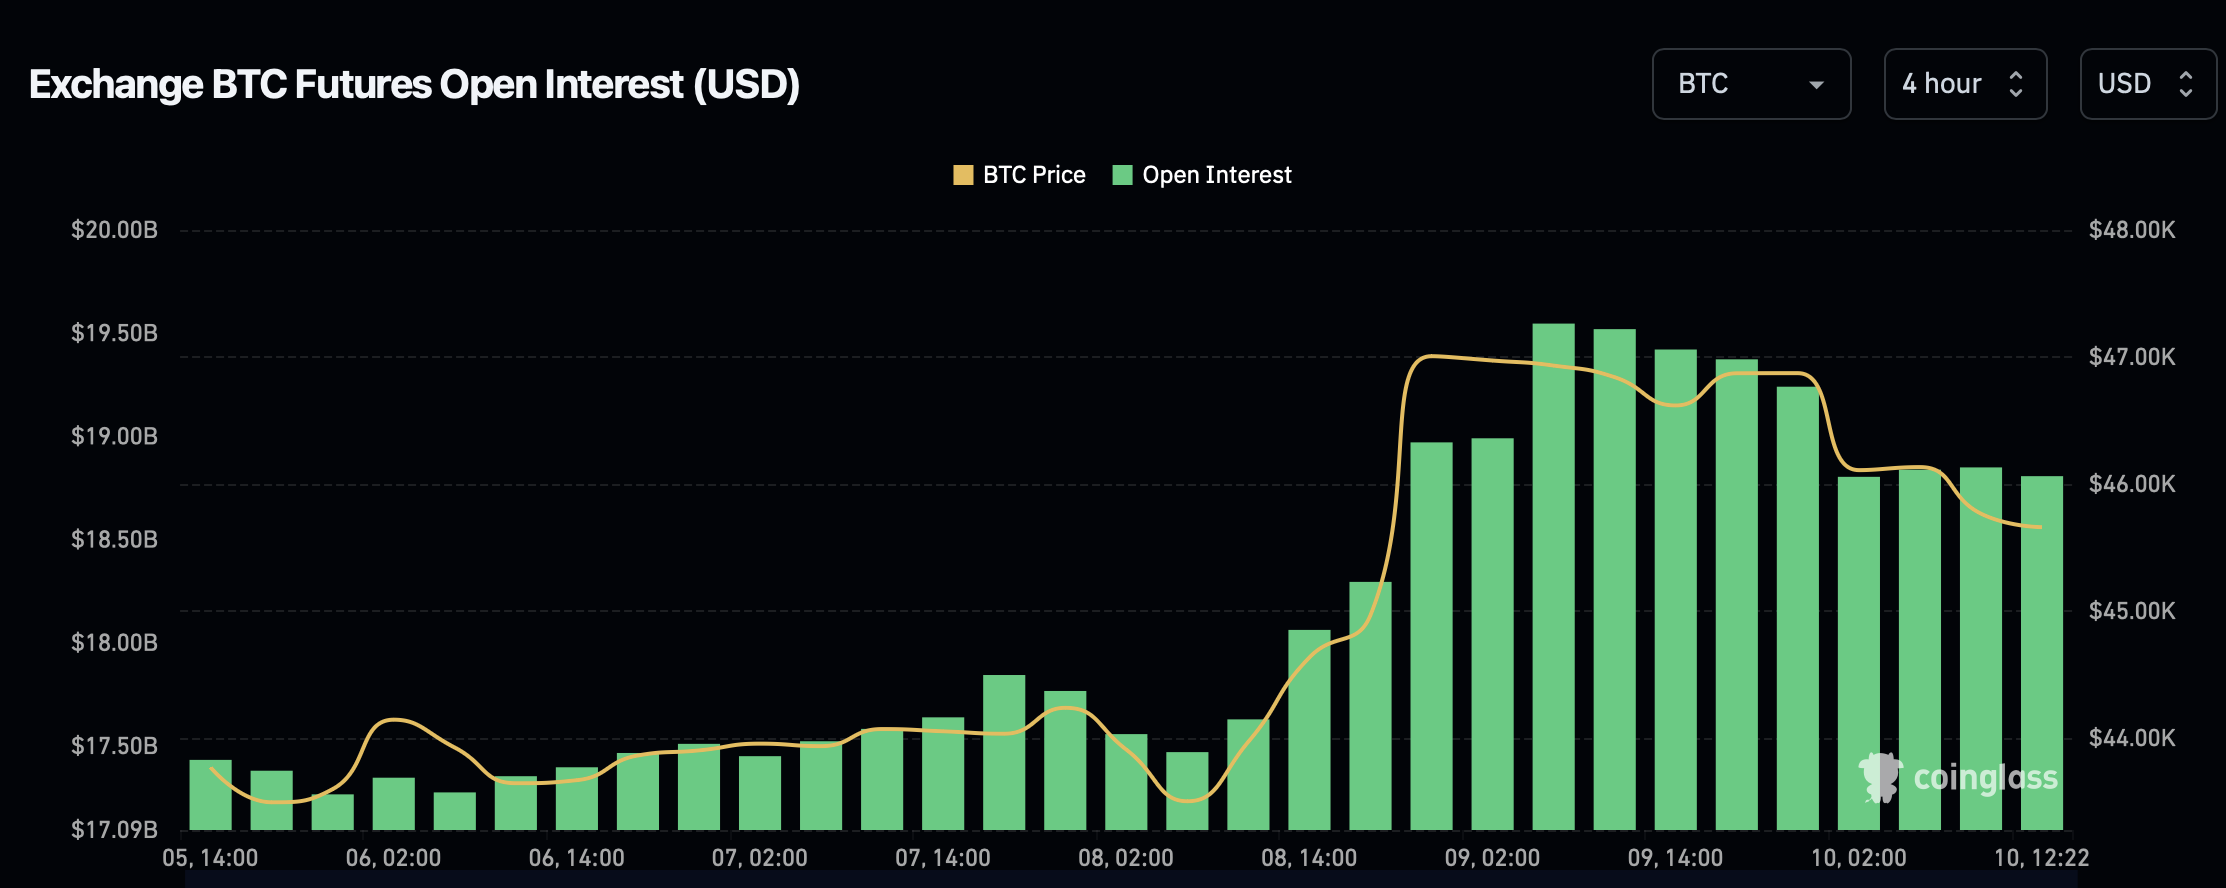The image size is (2226, 888).
Task: Open the BTC coin dropdown
Action: pos(1750,84)
